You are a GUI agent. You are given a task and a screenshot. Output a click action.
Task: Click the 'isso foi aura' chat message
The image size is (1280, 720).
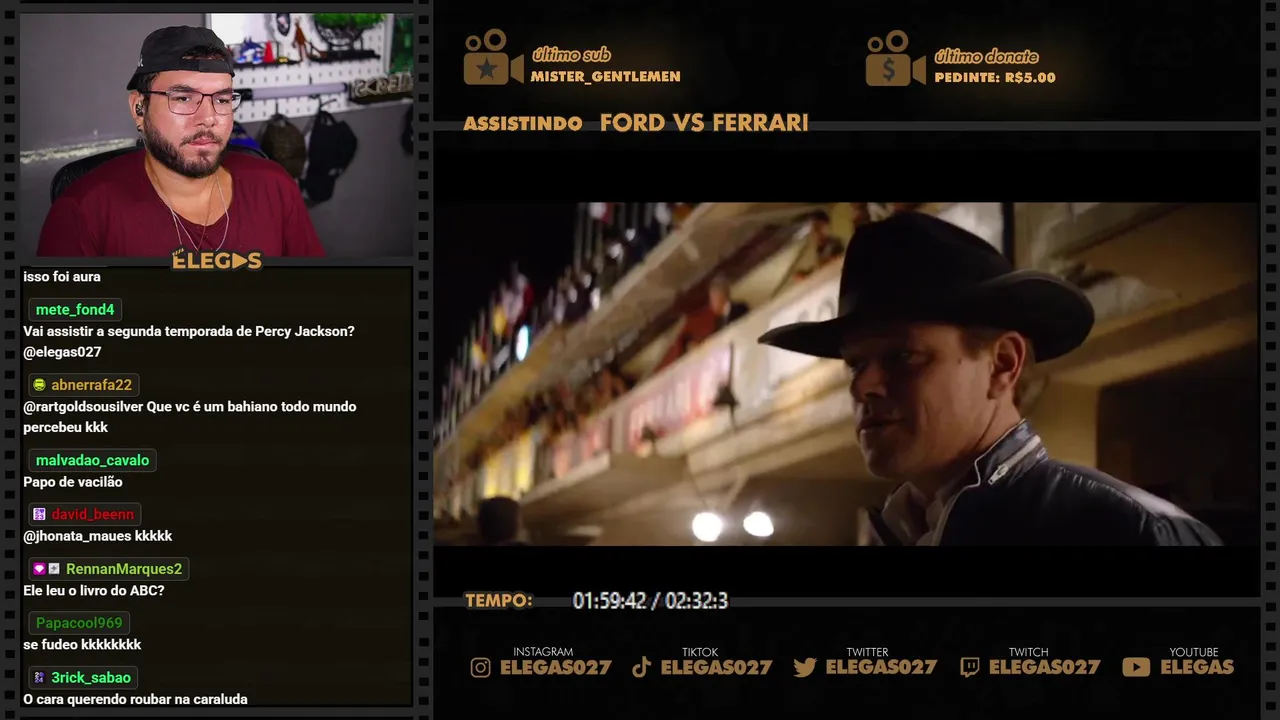62,277
